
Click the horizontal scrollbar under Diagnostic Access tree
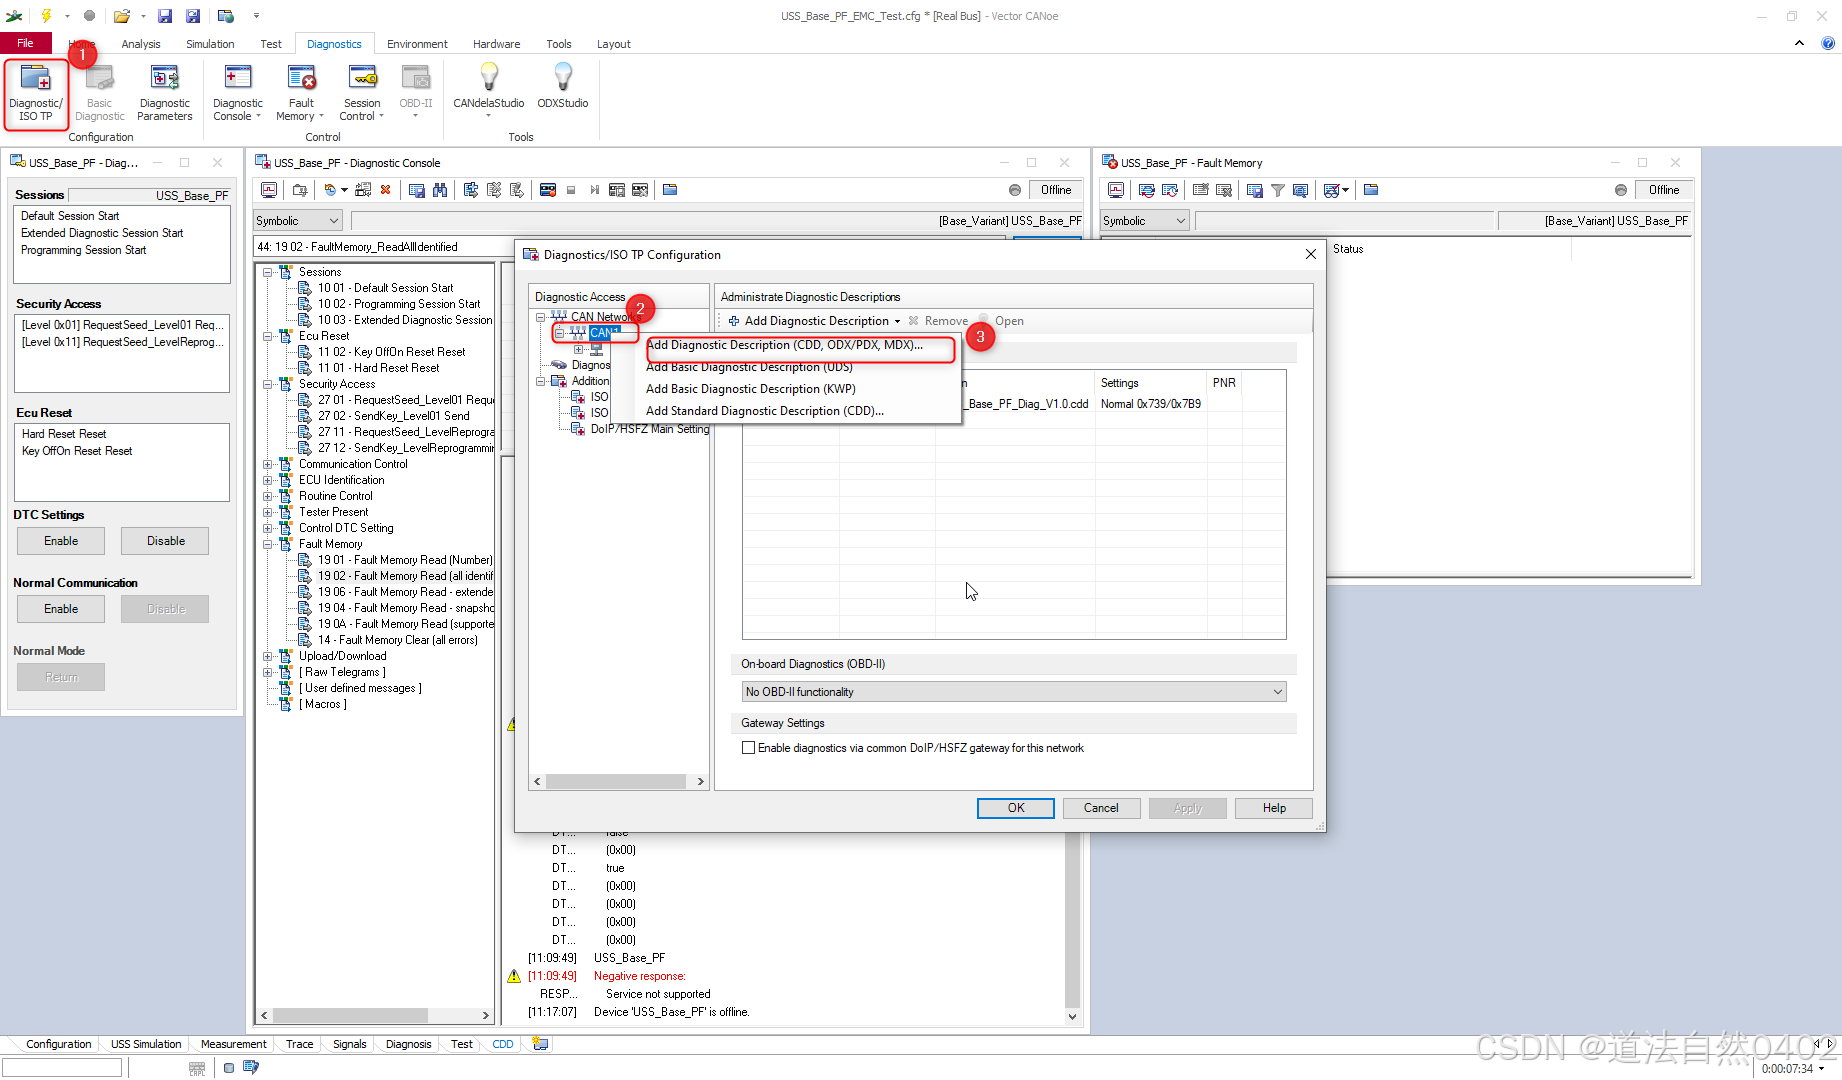coord(618,782)
